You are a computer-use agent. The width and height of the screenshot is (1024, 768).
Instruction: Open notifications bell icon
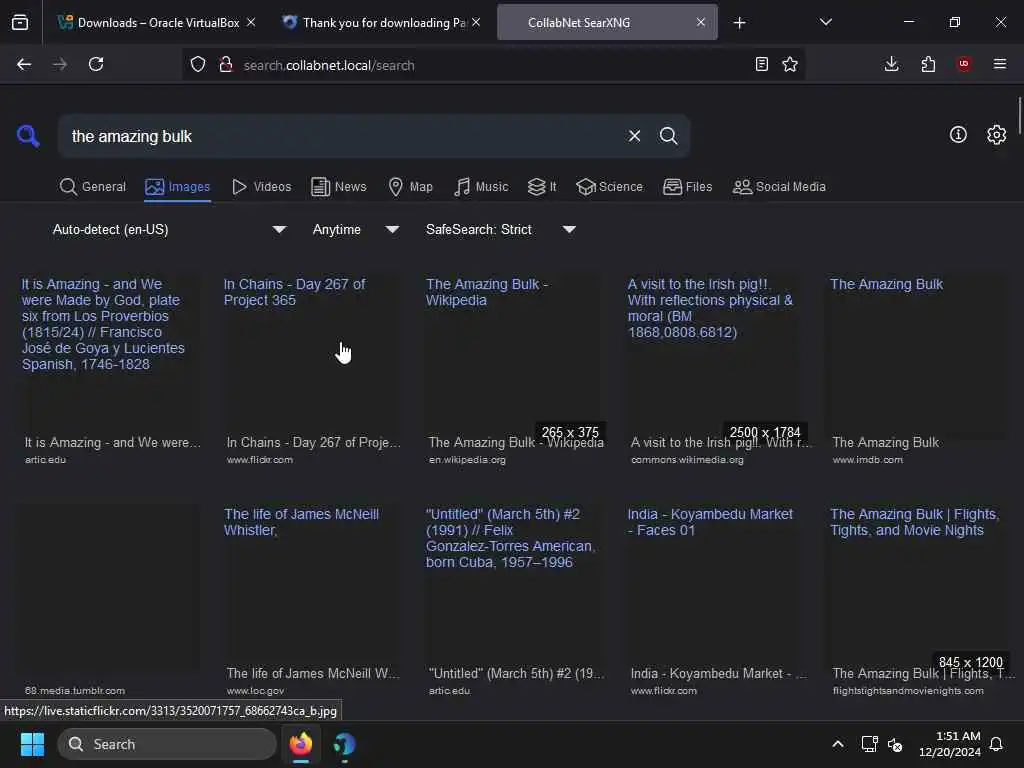click(996, 744)
